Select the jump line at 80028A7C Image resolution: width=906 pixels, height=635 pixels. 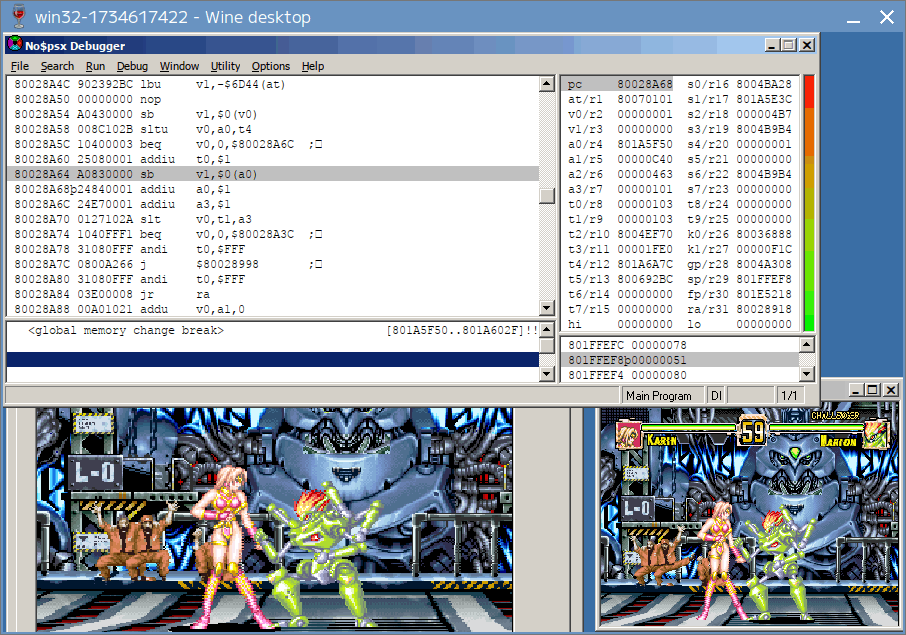click(273, 264)
